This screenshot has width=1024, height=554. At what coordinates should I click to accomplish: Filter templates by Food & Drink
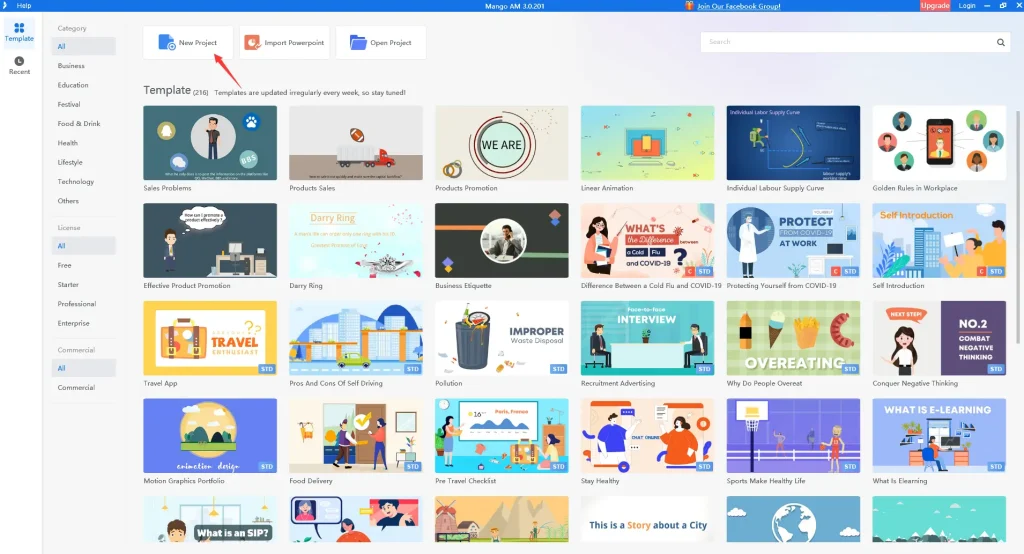coord(79,124)
